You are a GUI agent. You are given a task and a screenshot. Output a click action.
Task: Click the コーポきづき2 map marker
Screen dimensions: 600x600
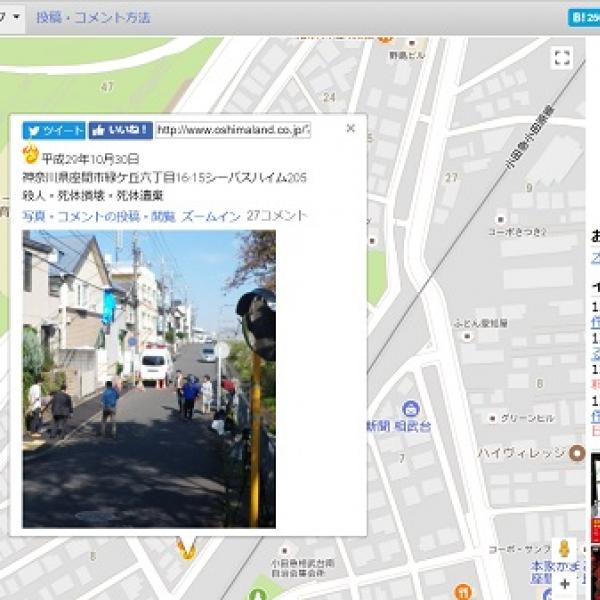click(x=501, y=220)
